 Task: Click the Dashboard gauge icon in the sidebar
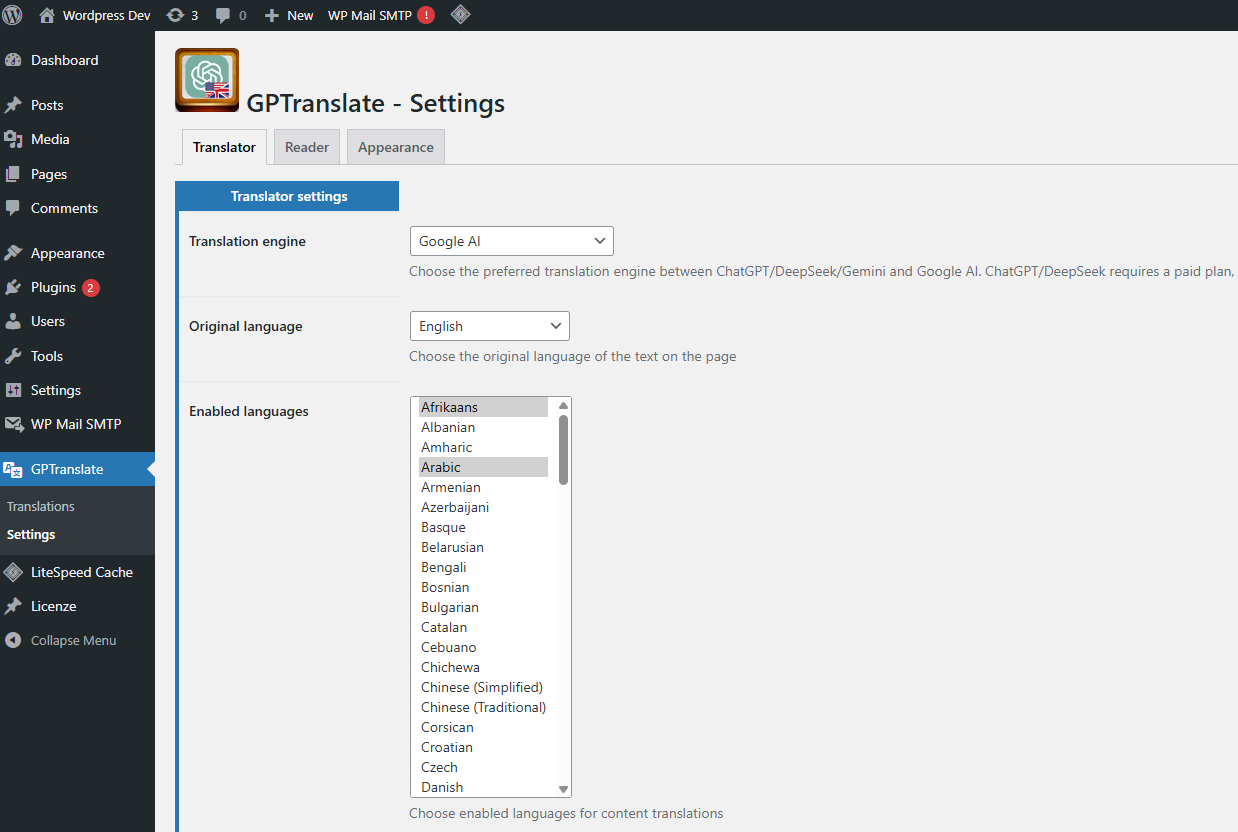[x=13, y=60]
